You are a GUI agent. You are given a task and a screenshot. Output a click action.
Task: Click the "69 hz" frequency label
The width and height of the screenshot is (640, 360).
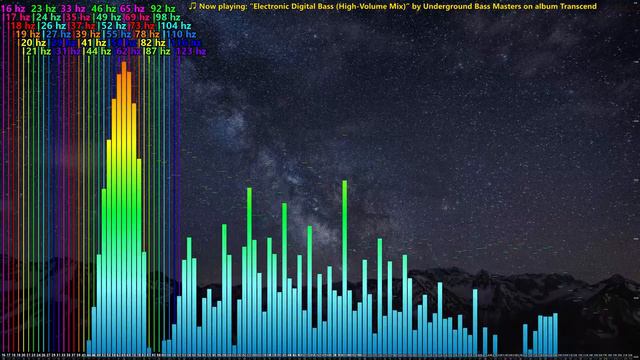(138, 18)
